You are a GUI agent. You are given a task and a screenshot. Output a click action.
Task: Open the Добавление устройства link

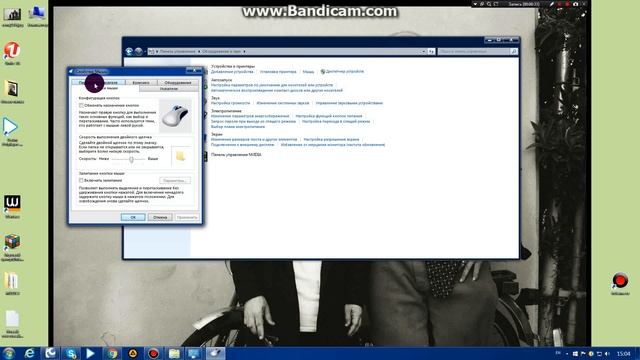[232, 71]
